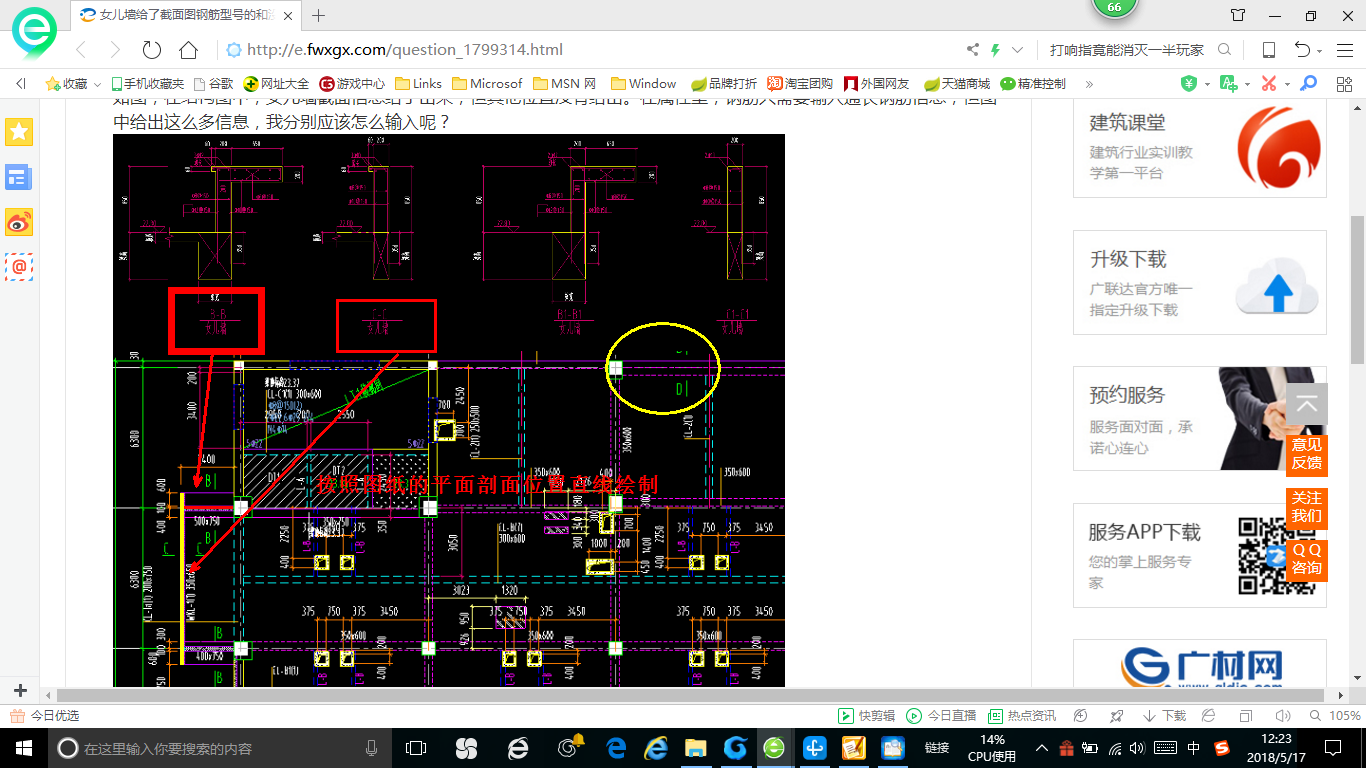Open the Microsof bookmark folder
This screenshot has height=768, width=1366.
(x=488, y=84)
